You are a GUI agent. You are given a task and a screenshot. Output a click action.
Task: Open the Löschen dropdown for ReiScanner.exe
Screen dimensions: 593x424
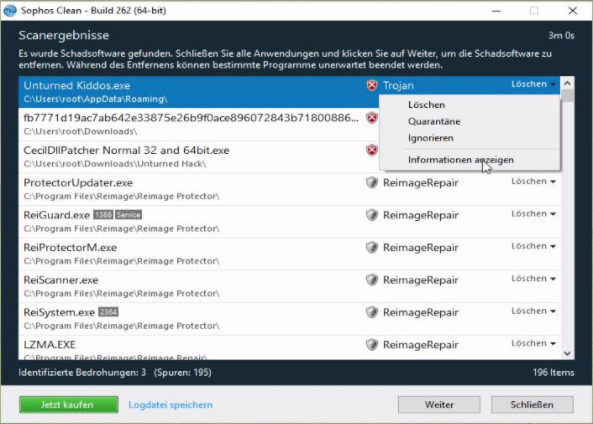pyautogui.click(x=533, y=279)
